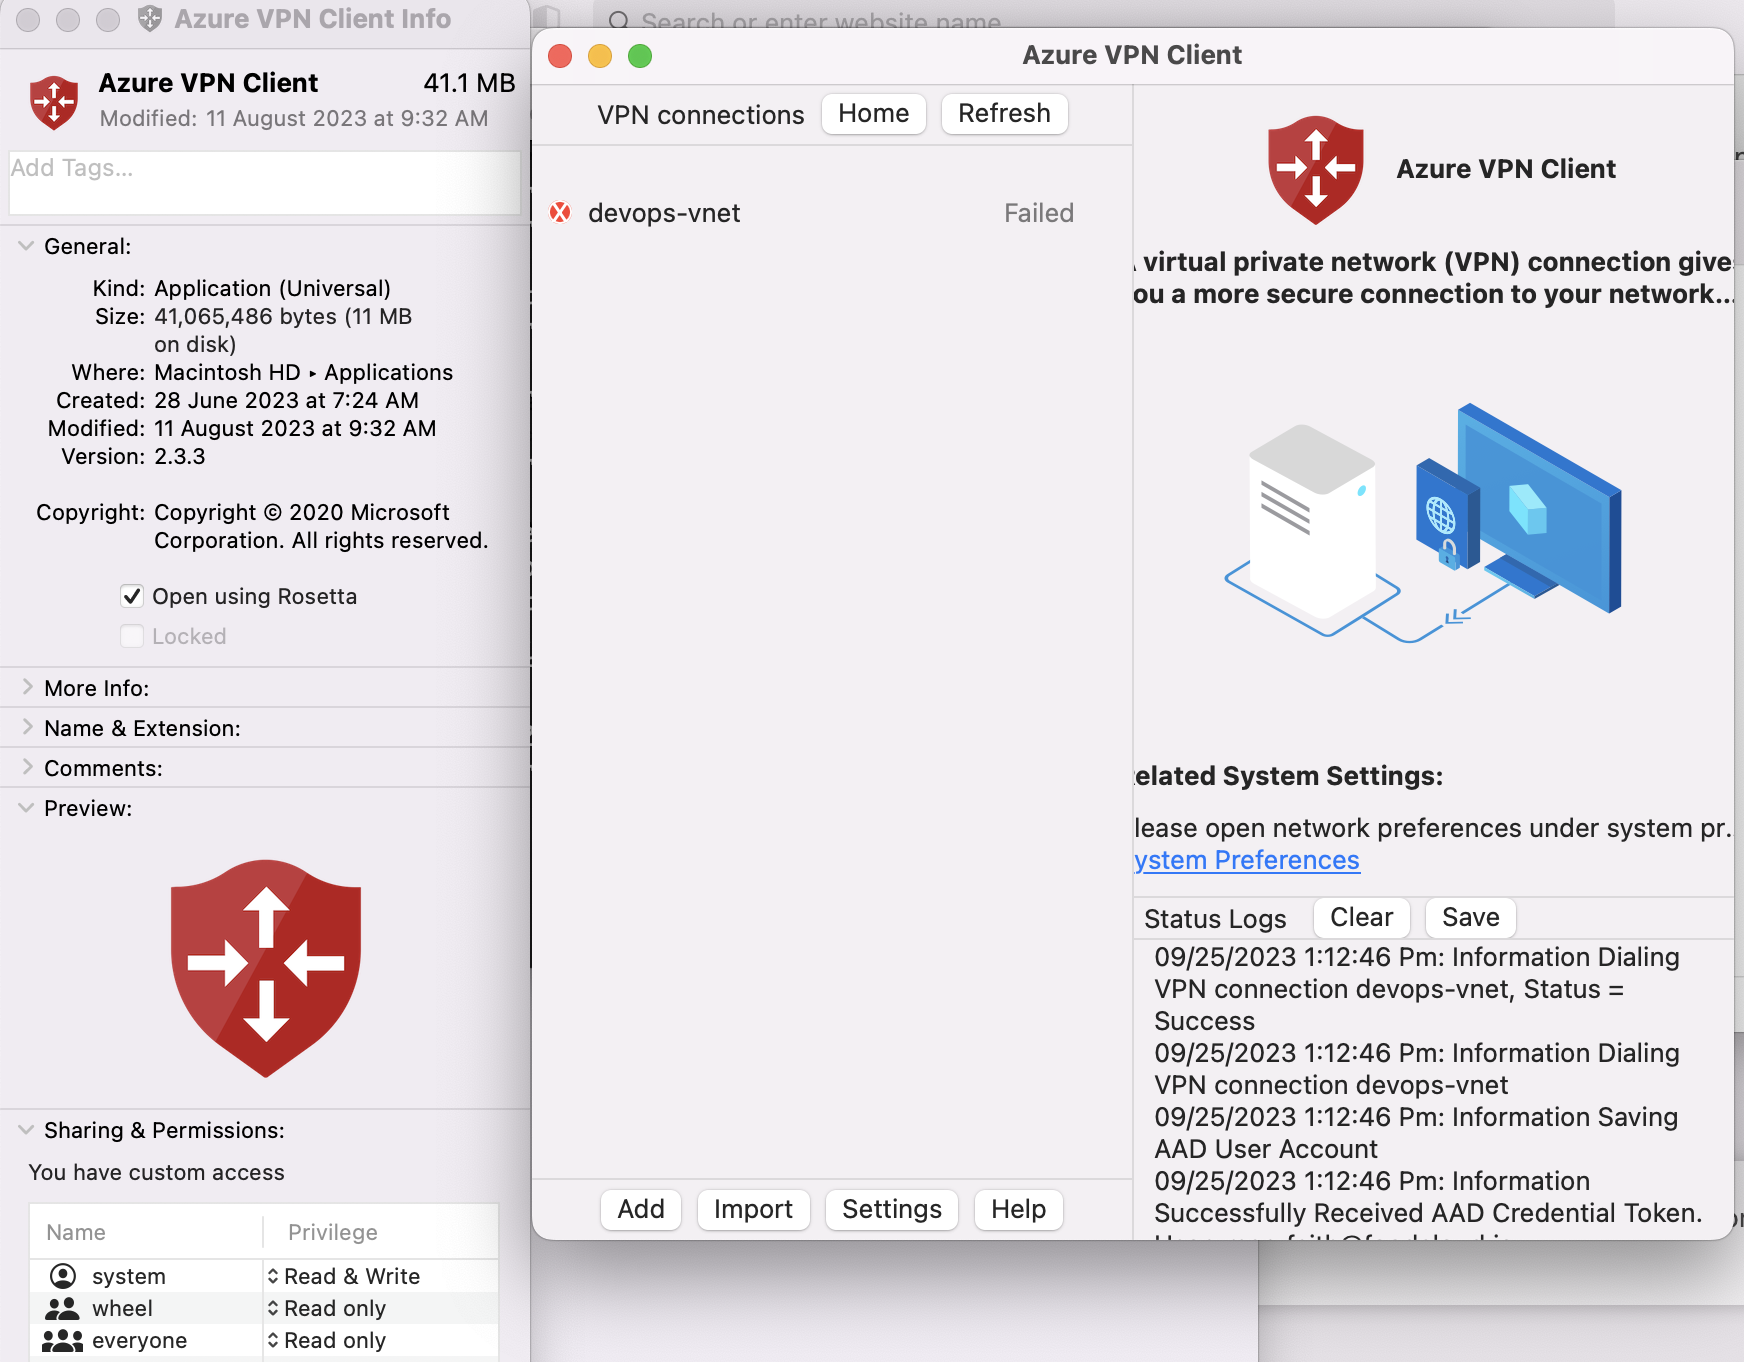The width and height of the screenshot is (1744, 1362).
Task: Click the red failed status icon beside devops-vnet
Action: point(560,212)
